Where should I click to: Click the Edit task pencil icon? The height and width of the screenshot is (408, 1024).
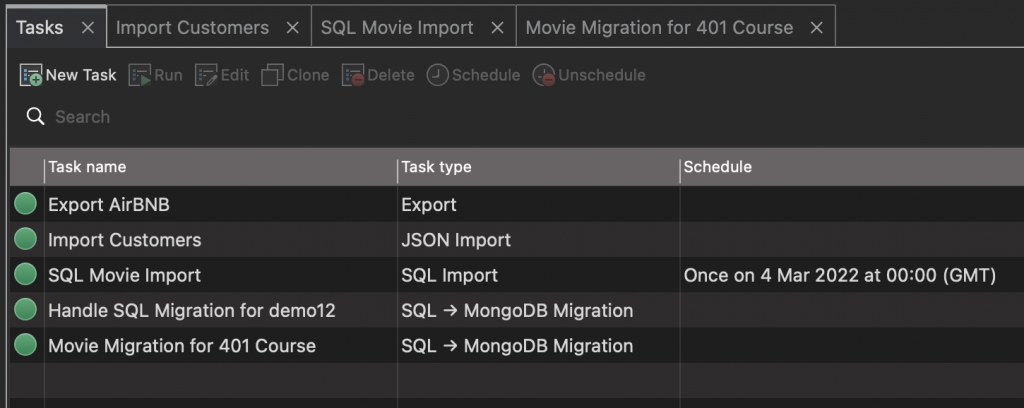point(206,75)
